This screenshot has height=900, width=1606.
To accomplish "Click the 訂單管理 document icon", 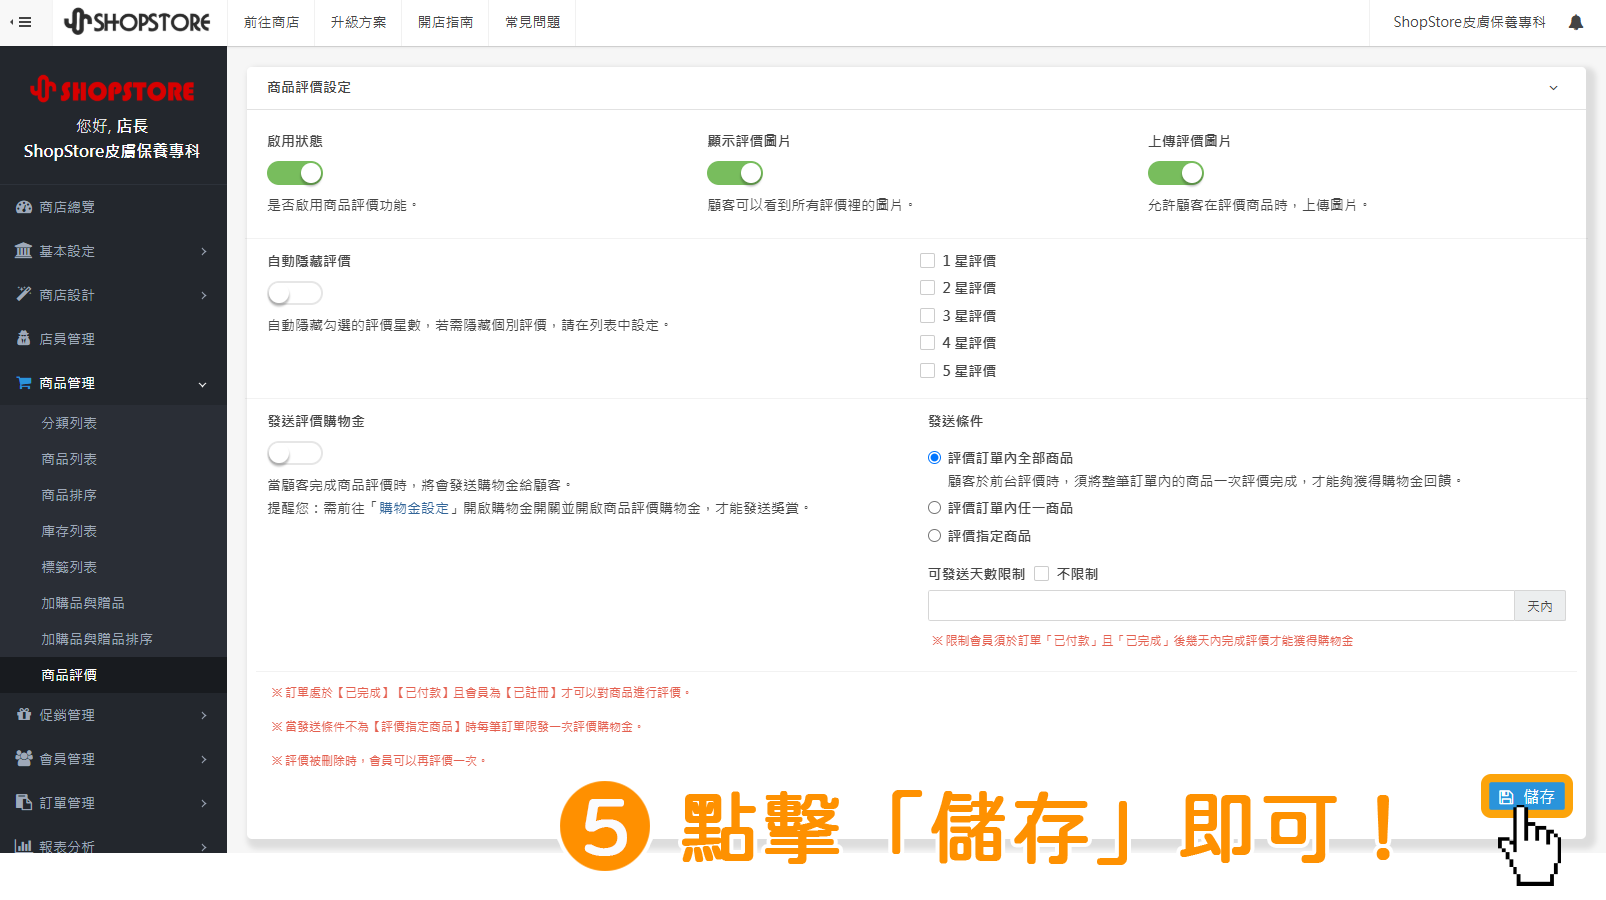I will (x=24, y=803).
